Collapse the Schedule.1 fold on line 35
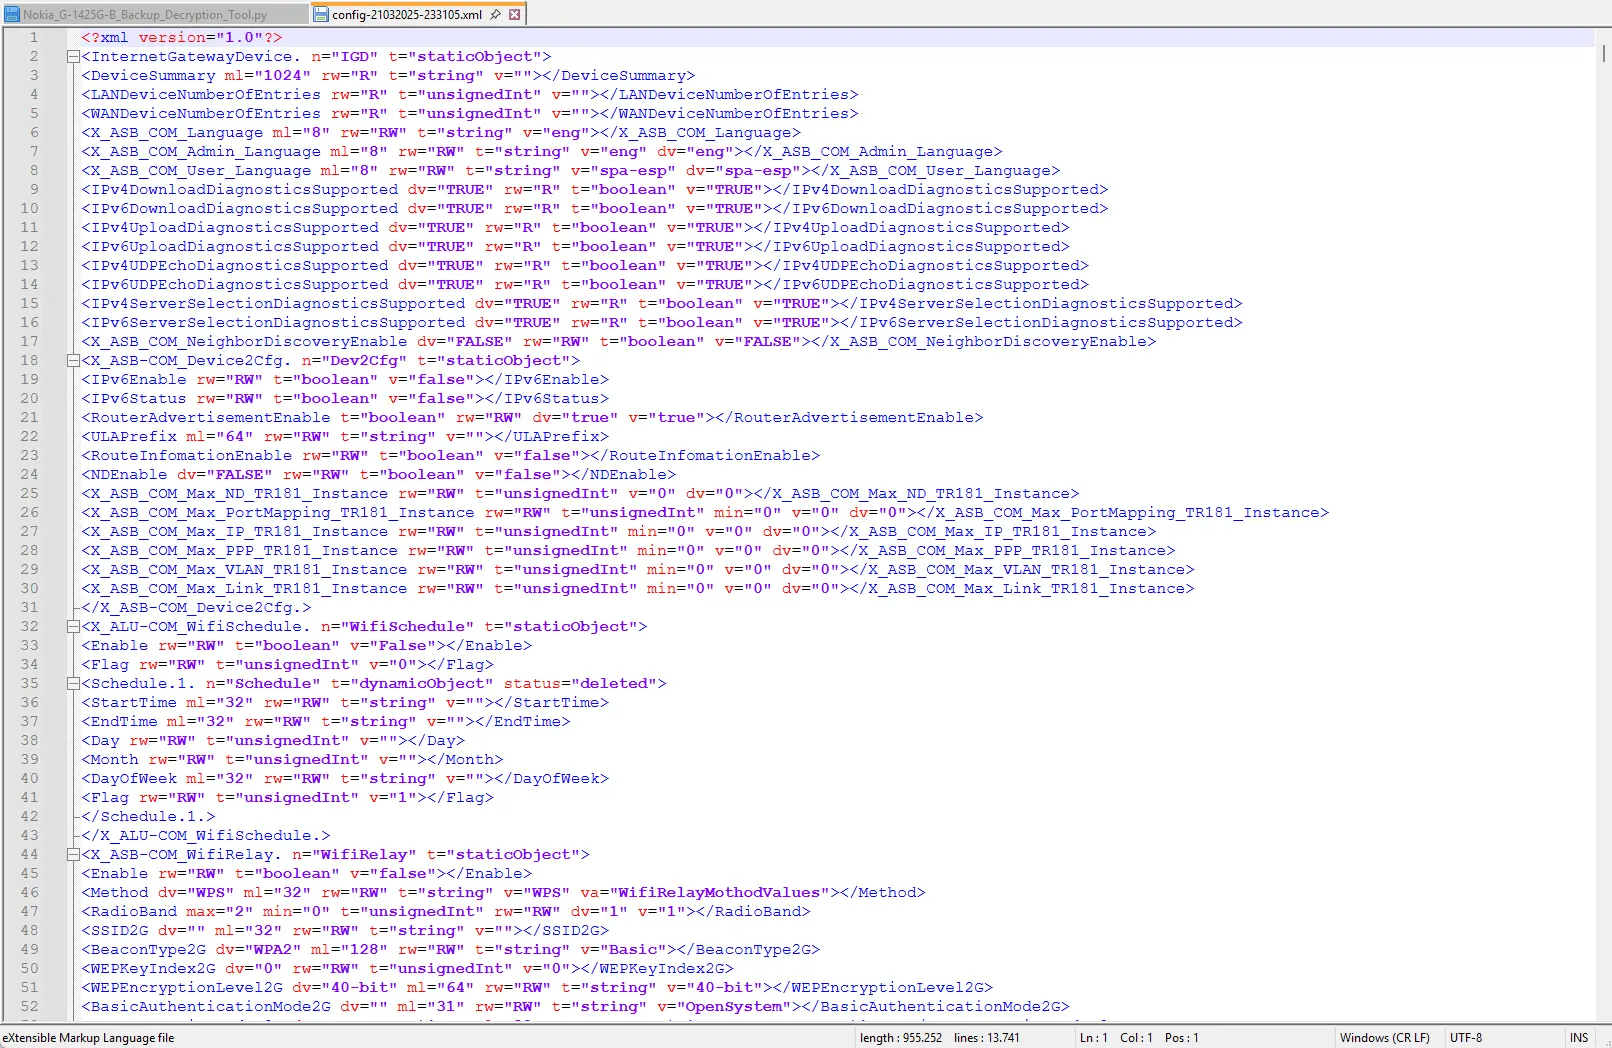Viewport: 1612px width, 1048px height. tap(73, 684)
